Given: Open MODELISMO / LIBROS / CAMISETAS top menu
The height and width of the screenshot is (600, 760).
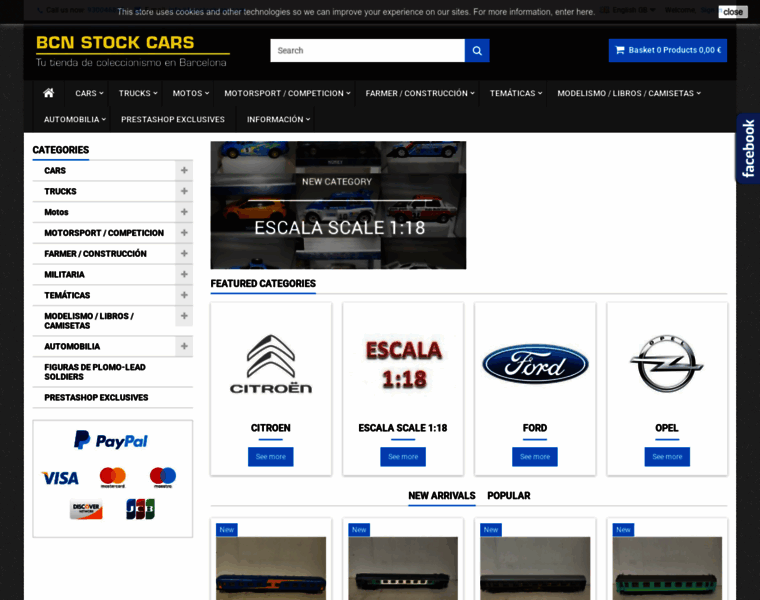Looking at the screenshot, I should pos(629,93).
